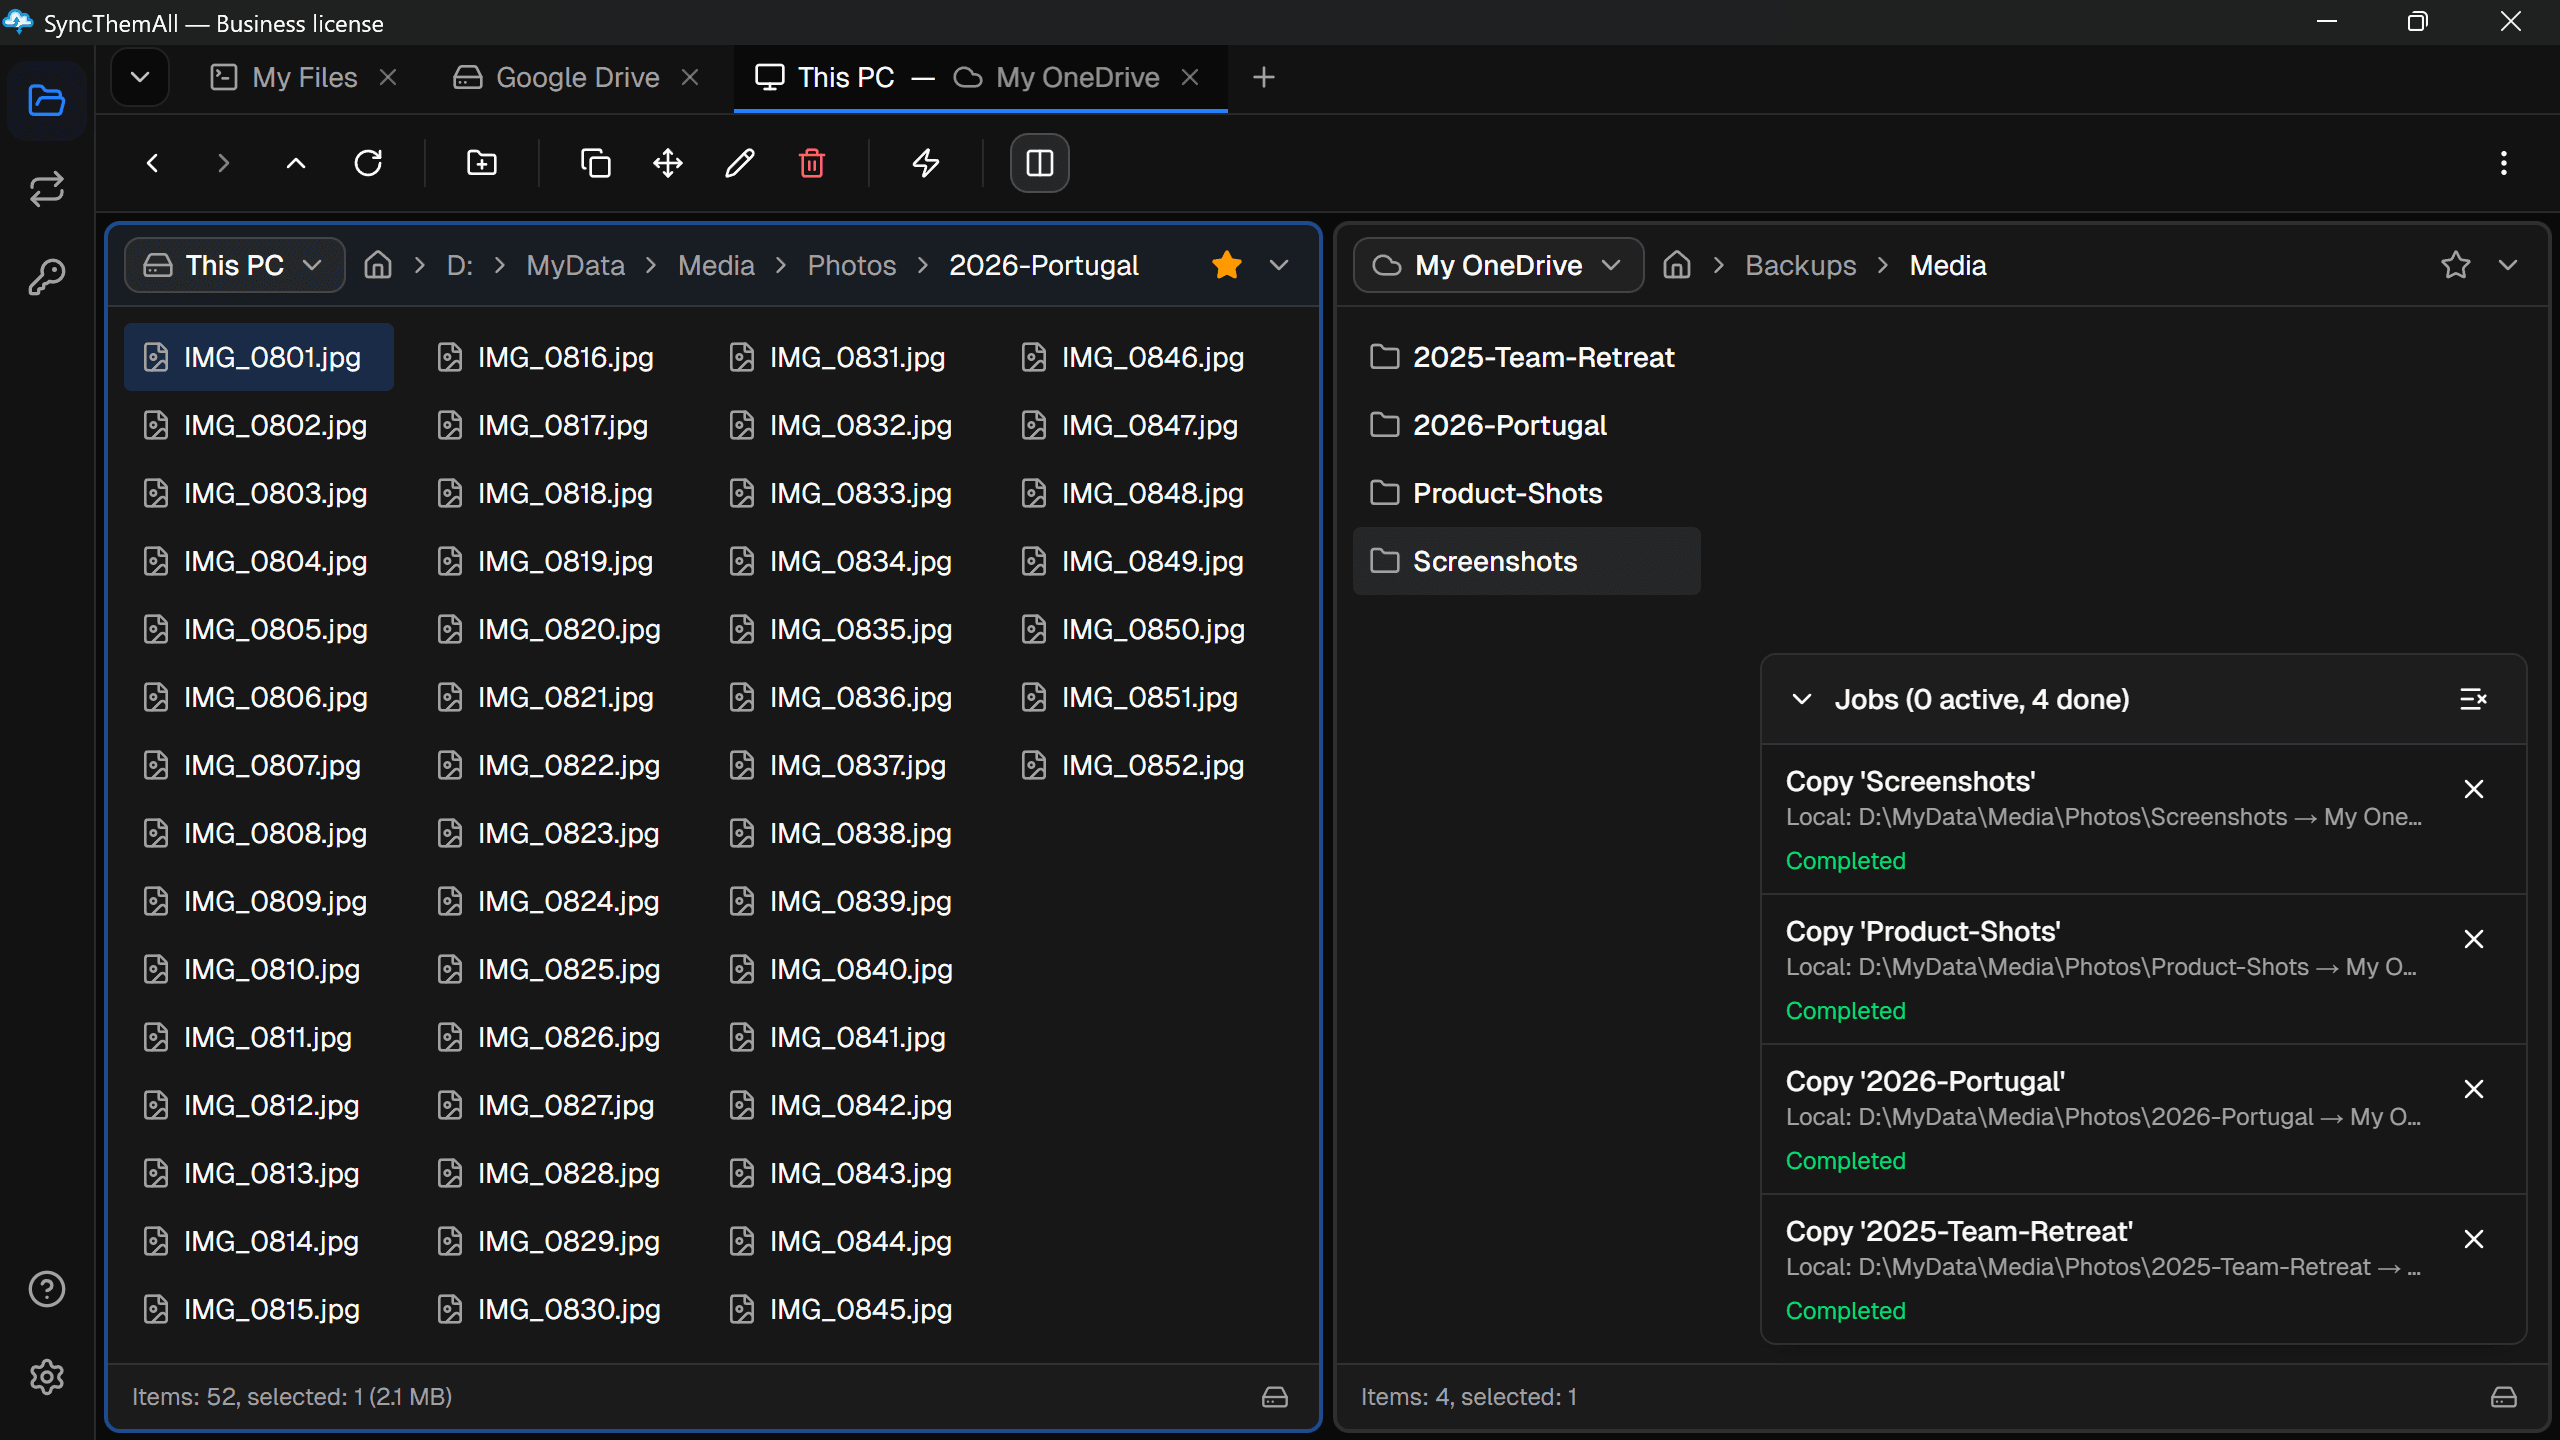The image size is (2560, 1440).
Task: Dismiss the Copy '2025-Team-Retreat' job
Action: [x=2474, y=1239]
